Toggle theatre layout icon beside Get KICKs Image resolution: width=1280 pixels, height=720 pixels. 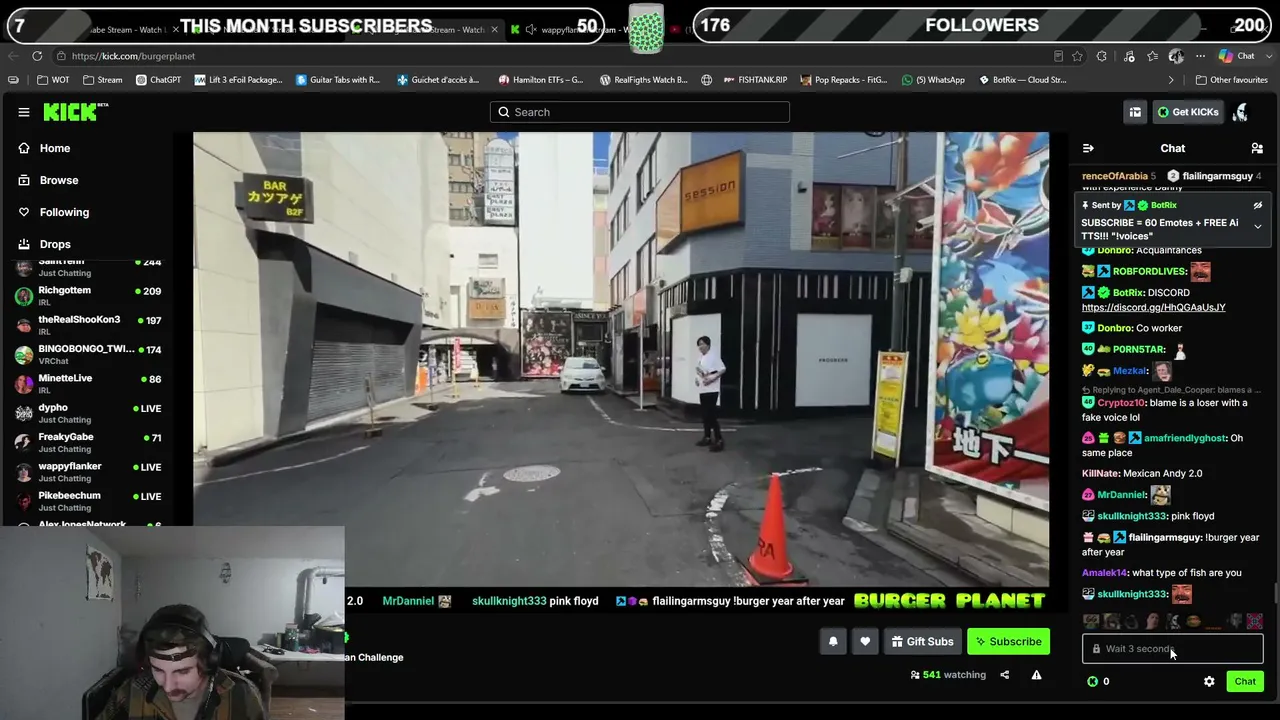coord(1135,112)
